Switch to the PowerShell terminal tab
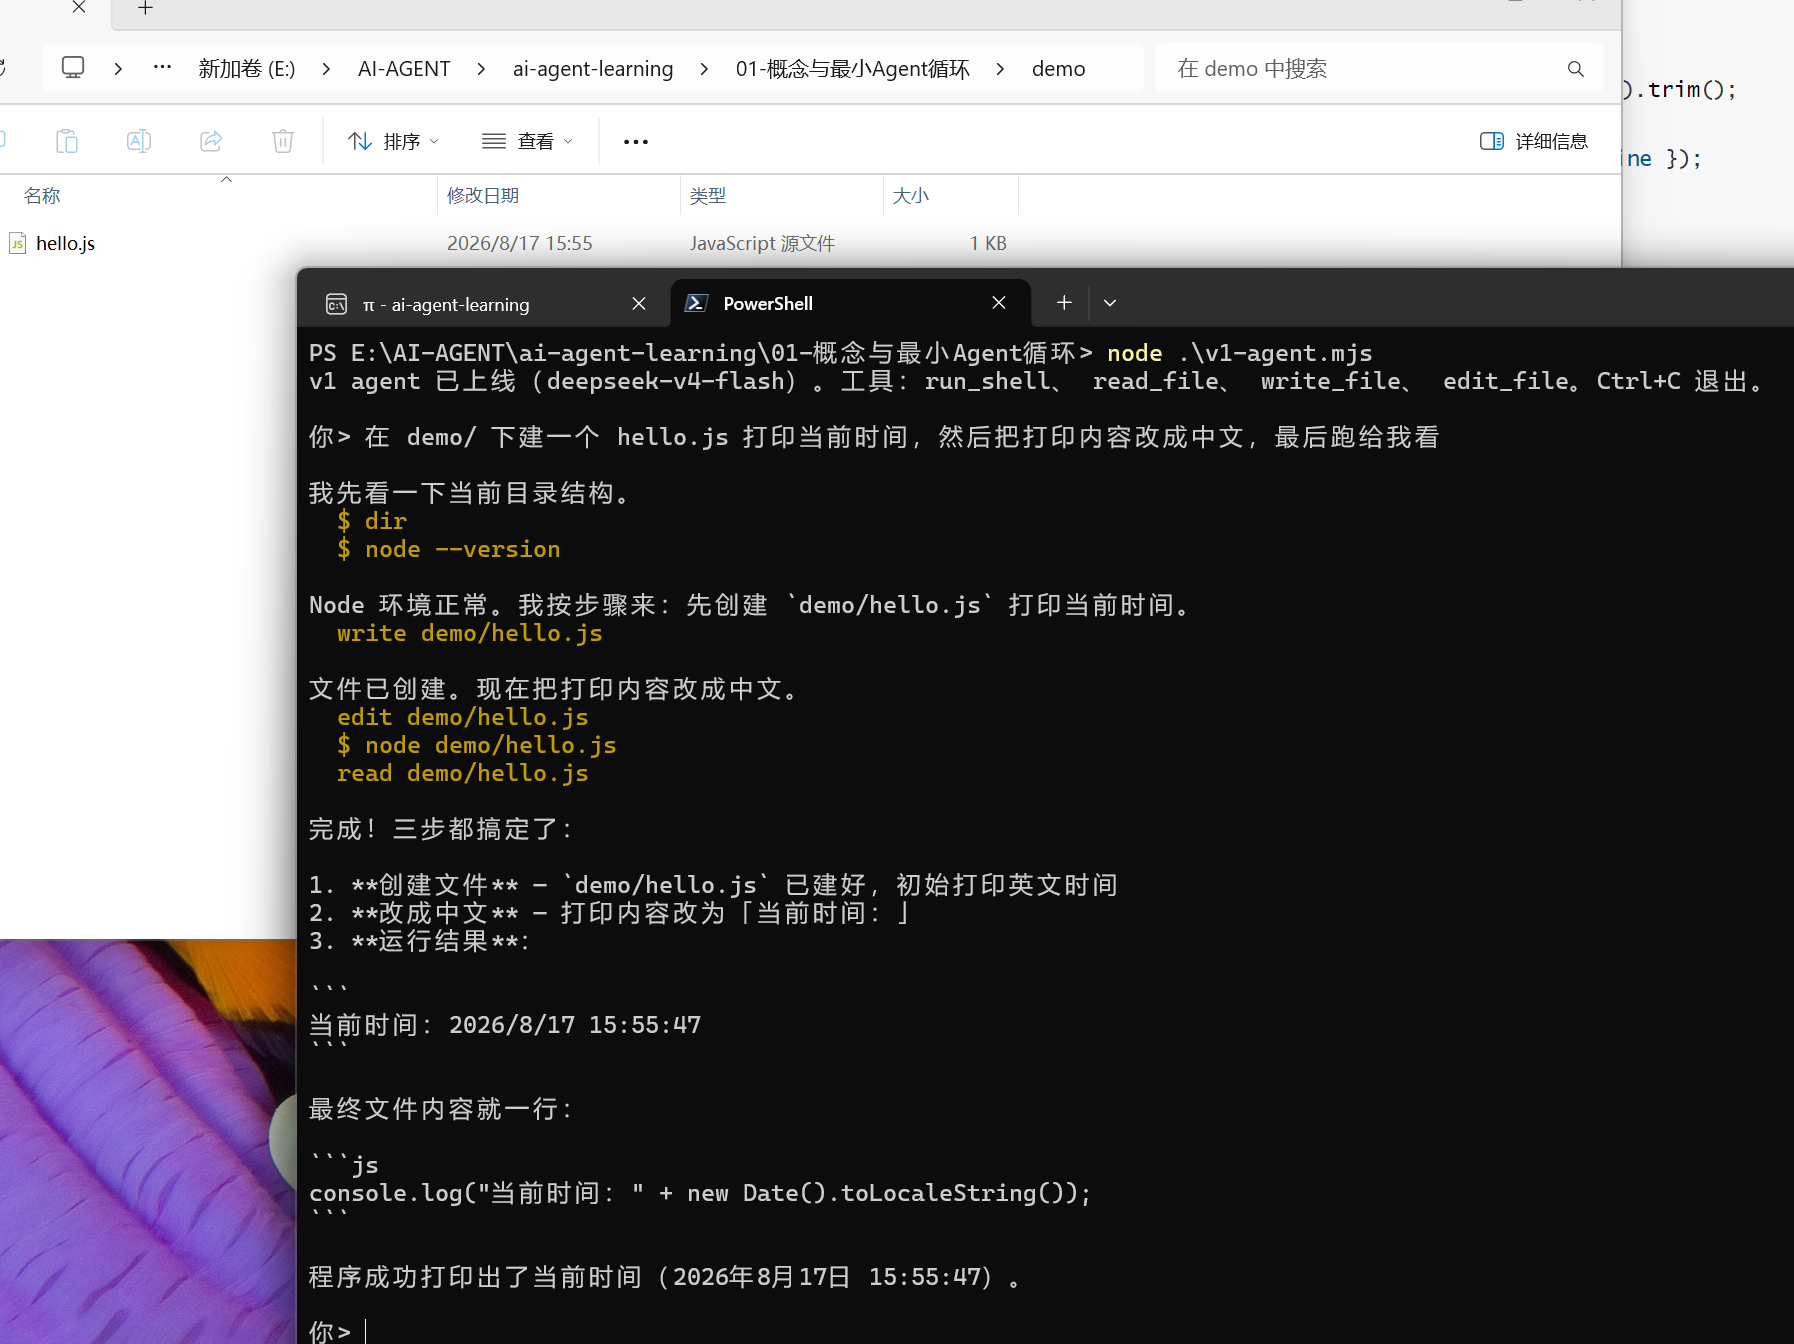1794x1344 pixels. 850,303
